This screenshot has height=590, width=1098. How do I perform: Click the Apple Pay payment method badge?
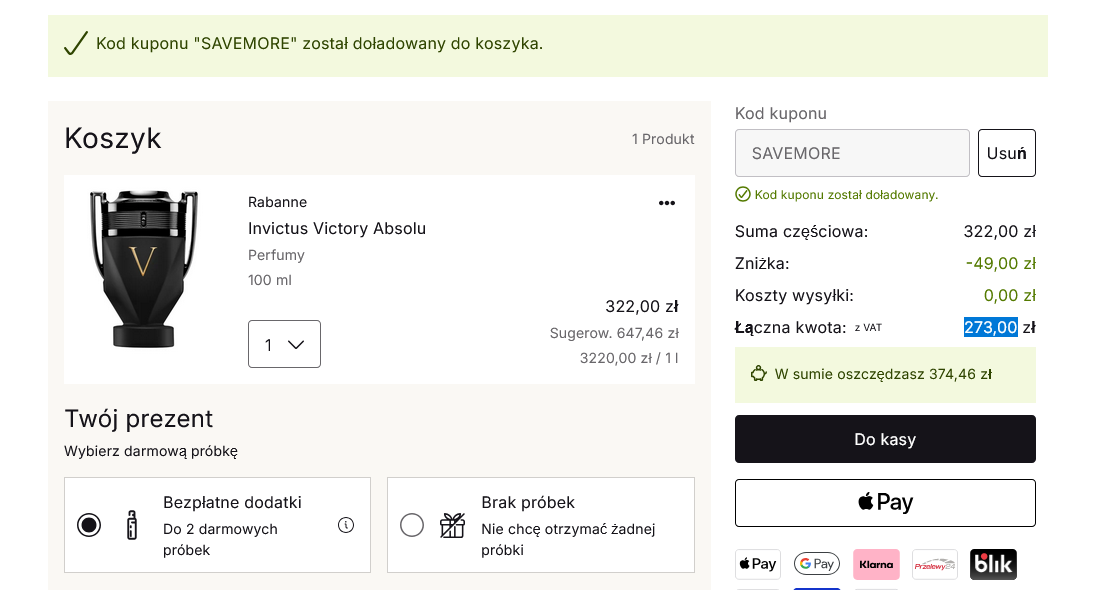758,564
